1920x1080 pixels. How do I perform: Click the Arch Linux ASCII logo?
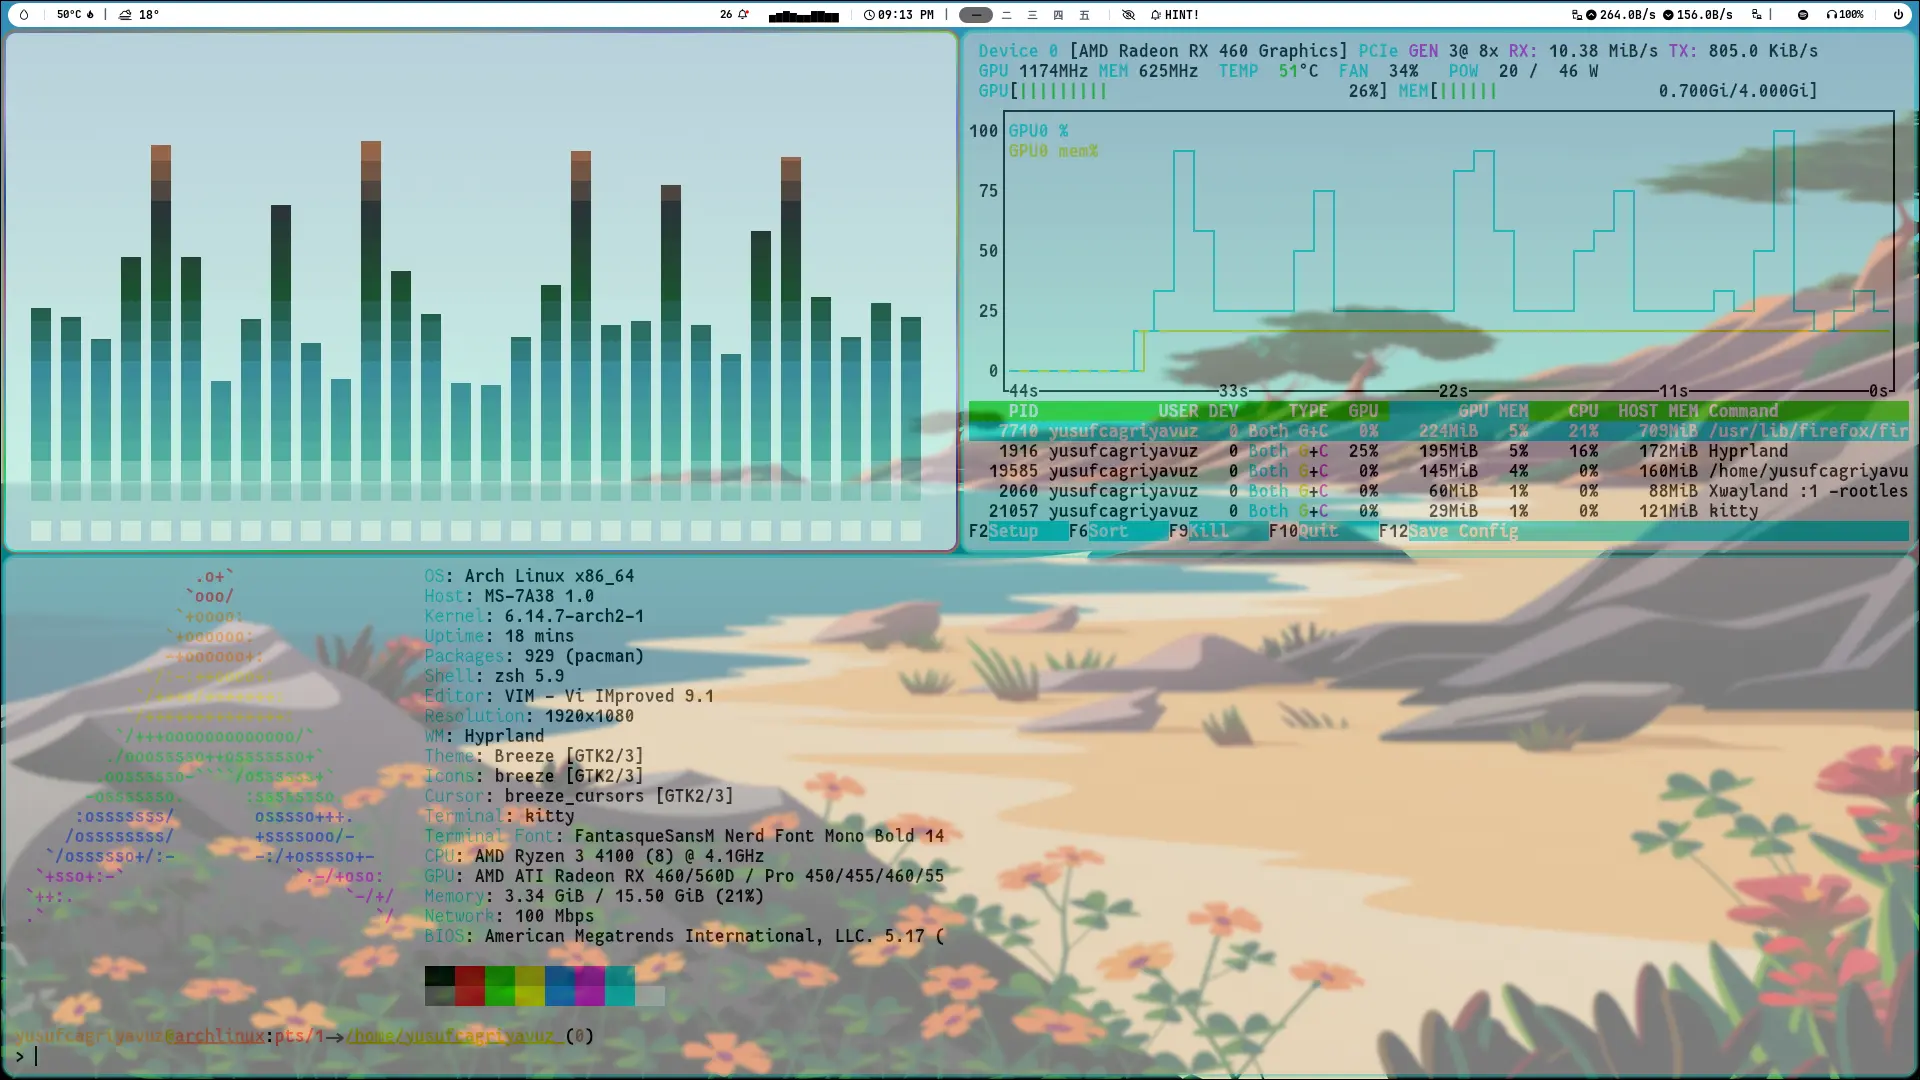pyautogui.click(x=210, y=745)
